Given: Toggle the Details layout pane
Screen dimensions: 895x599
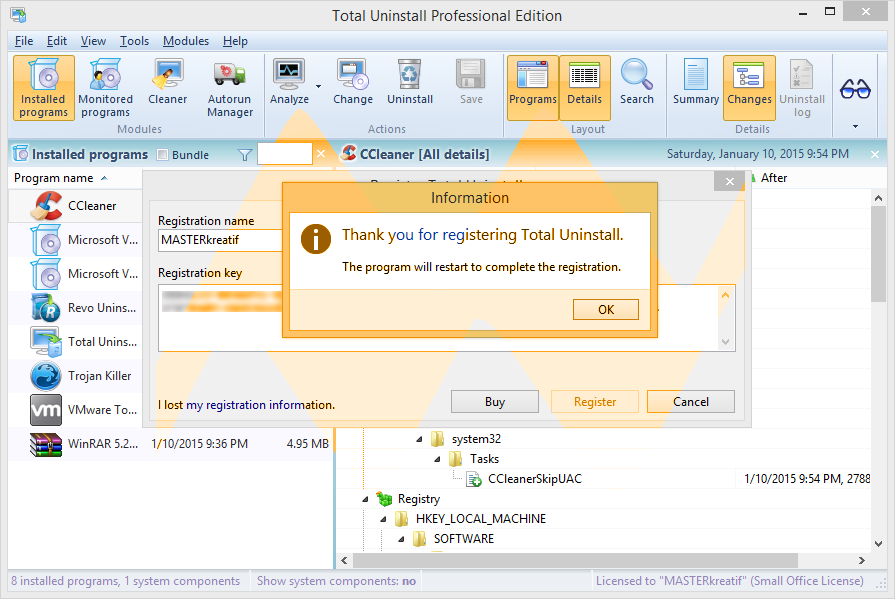Looking at the screenshot, I should pyautogui.click(x=584, y=88).
